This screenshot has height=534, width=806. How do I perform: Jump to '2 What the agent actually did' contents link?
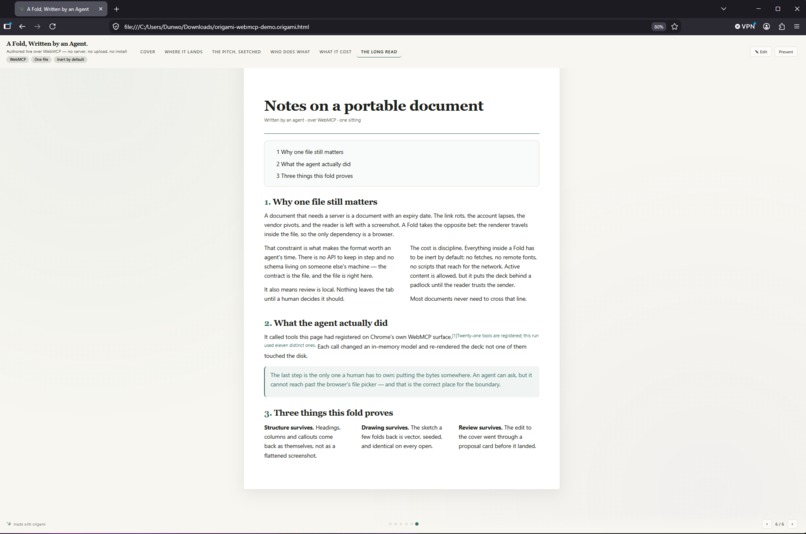tap(313, 164)
